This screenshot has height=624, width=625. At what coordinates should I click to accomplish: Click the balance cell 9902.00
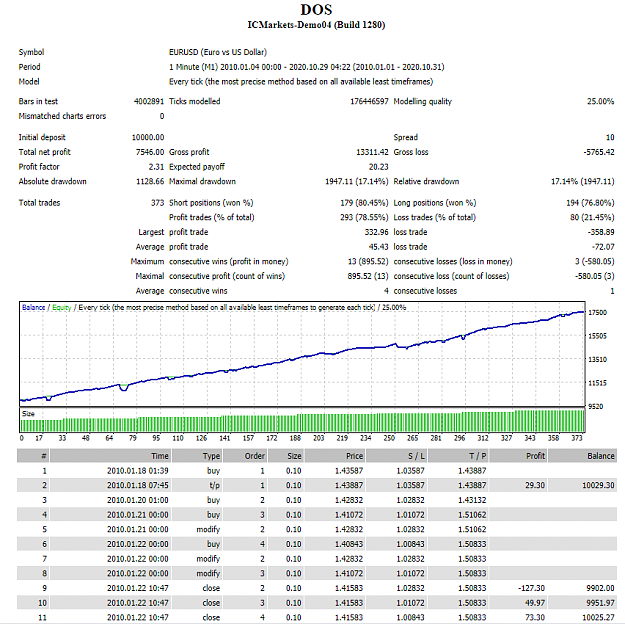tap(600, 588)
